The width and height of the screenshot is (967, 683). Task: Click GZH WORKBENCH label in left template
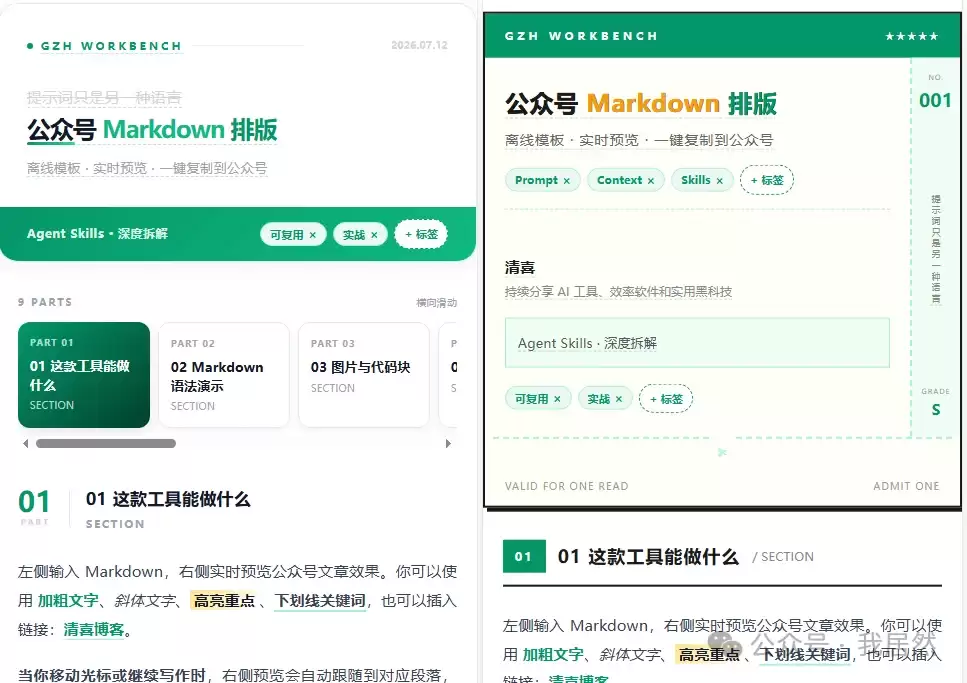pos(112,46)
